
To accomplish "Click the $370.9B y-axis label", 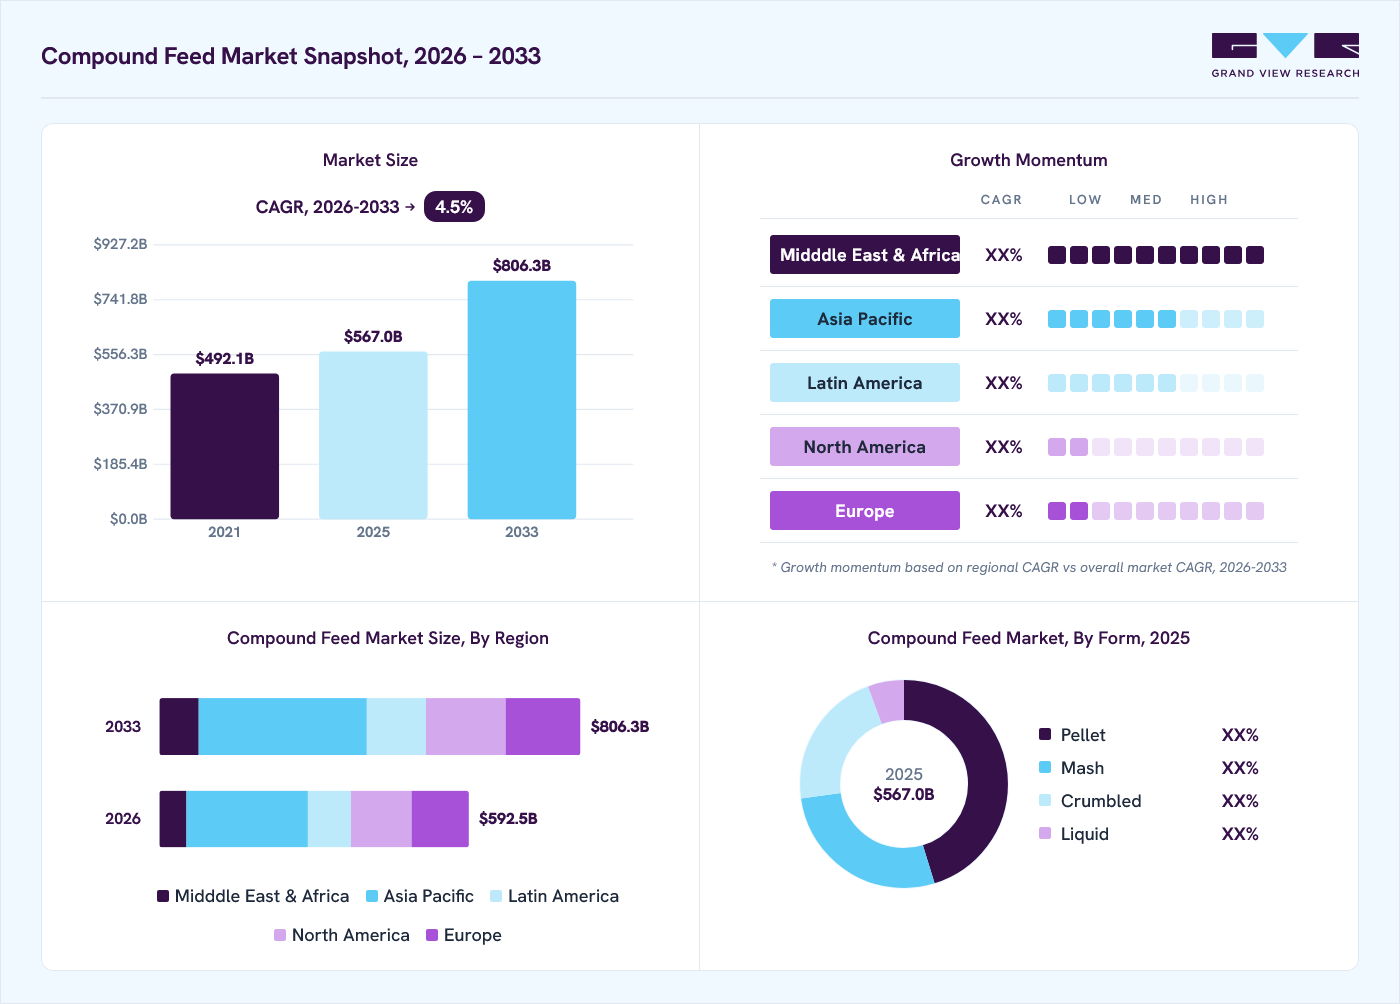I will (x=120, y=409).
